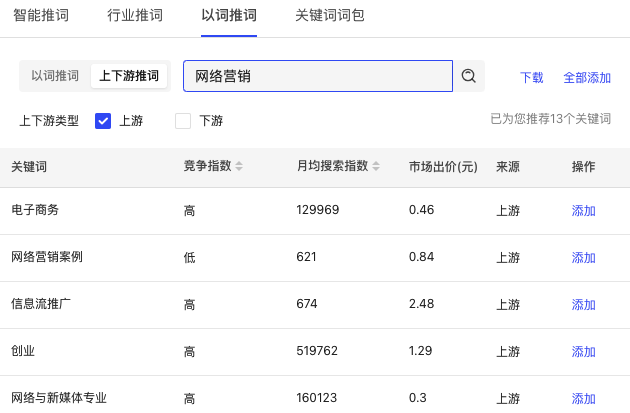Add the 创业 keyword

pyautogui.click(x=583, y=352)
